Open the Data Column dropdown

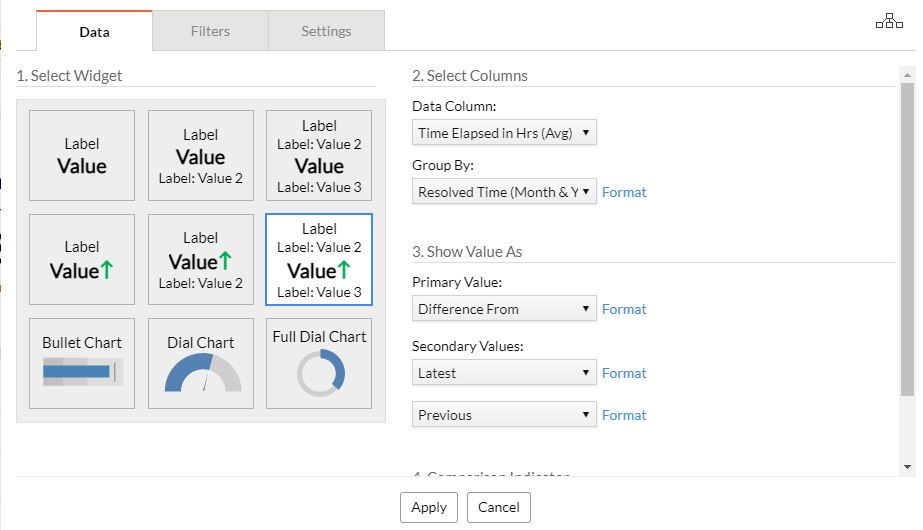[x=504, y=133]
